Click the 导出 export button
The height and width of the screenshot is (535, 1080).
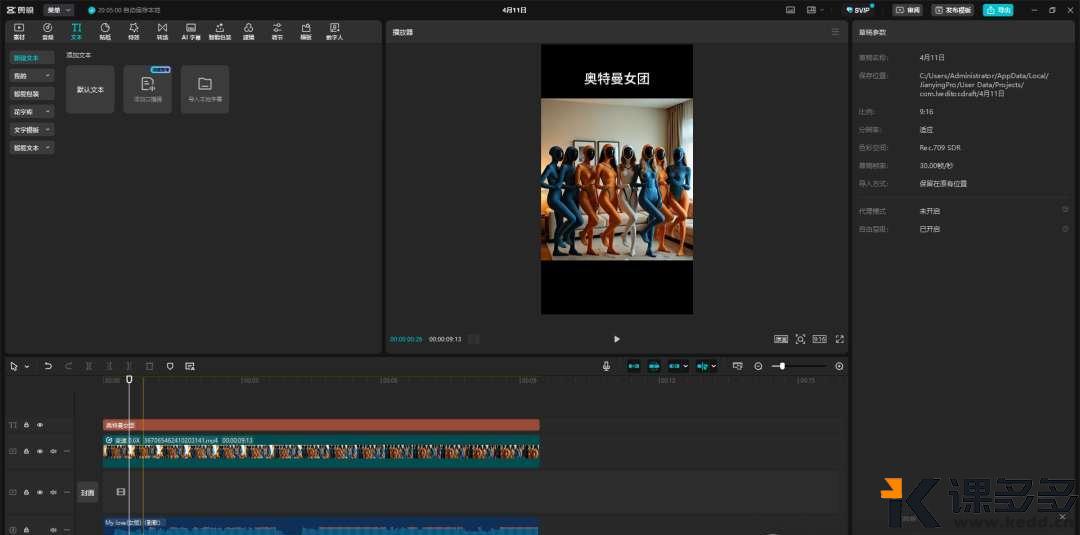coord(999,10)
